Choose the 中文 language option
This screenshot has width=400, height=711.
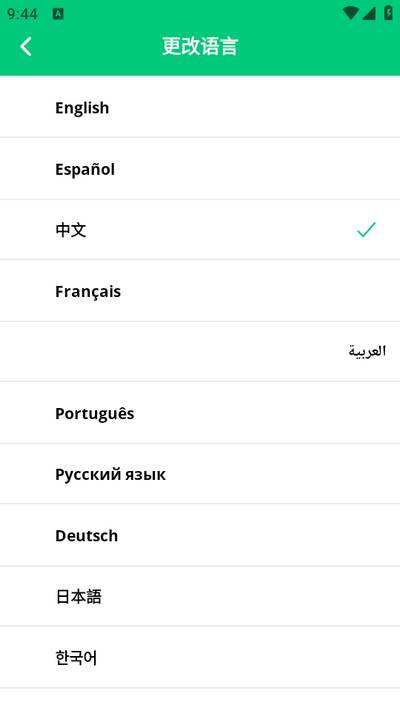click(200, 229)
